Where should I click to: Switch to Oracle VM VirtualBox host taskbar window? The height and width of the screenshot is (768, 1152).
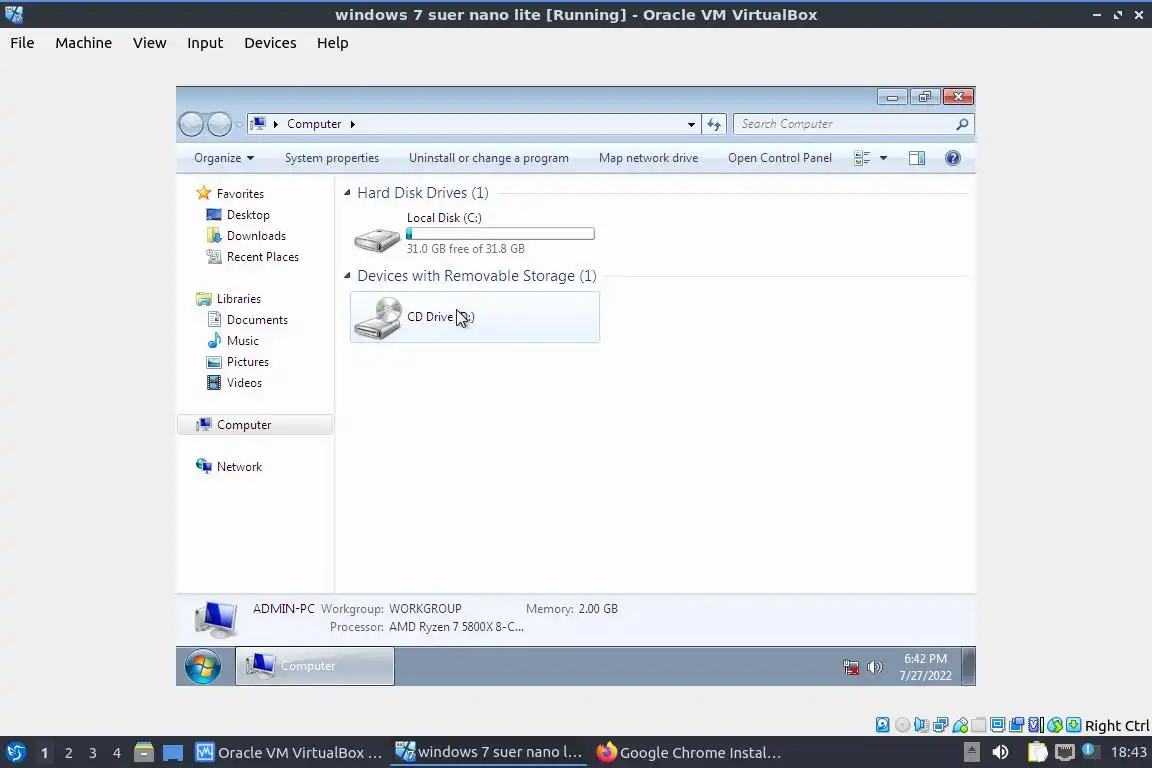tap(289, 753)
